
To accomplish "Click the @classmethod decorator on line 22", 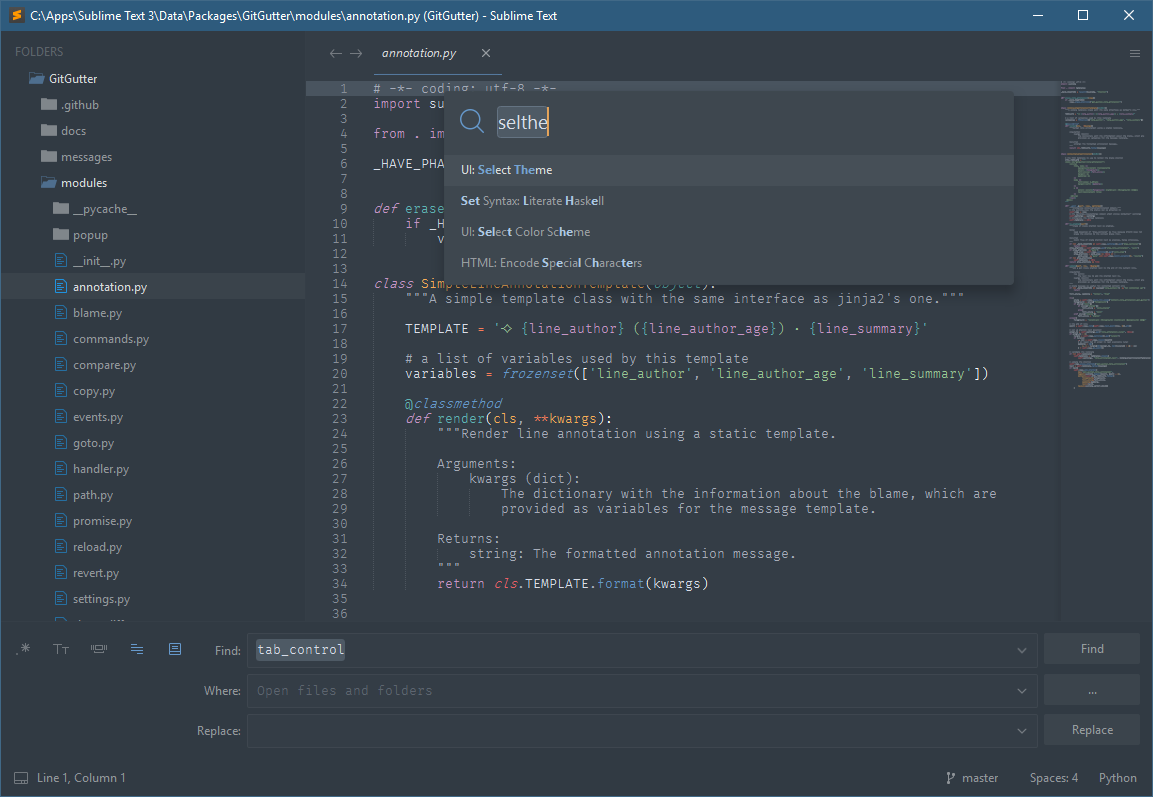I will [x=453, y=404].
